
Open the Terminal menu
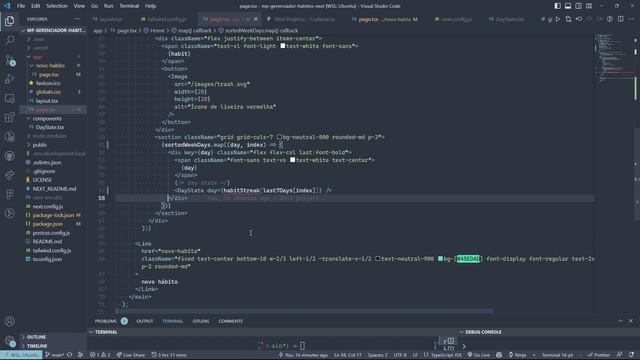point(129,6)
